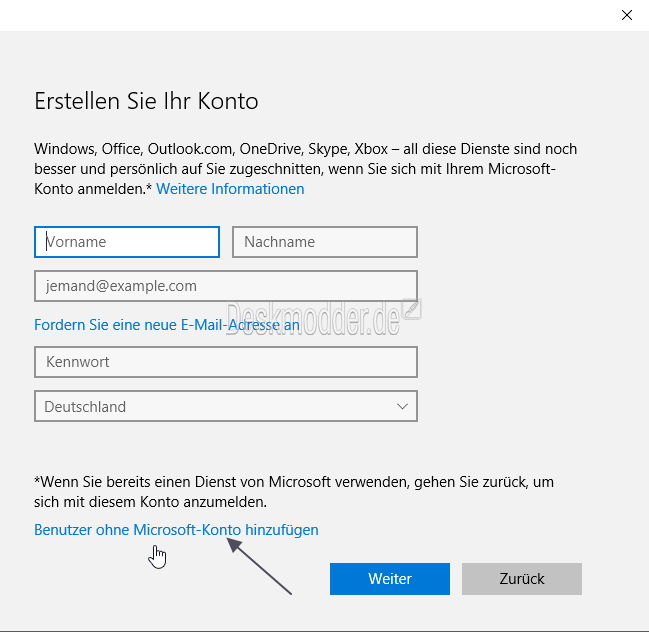Click the white title bar area

[x=306, y=15]
